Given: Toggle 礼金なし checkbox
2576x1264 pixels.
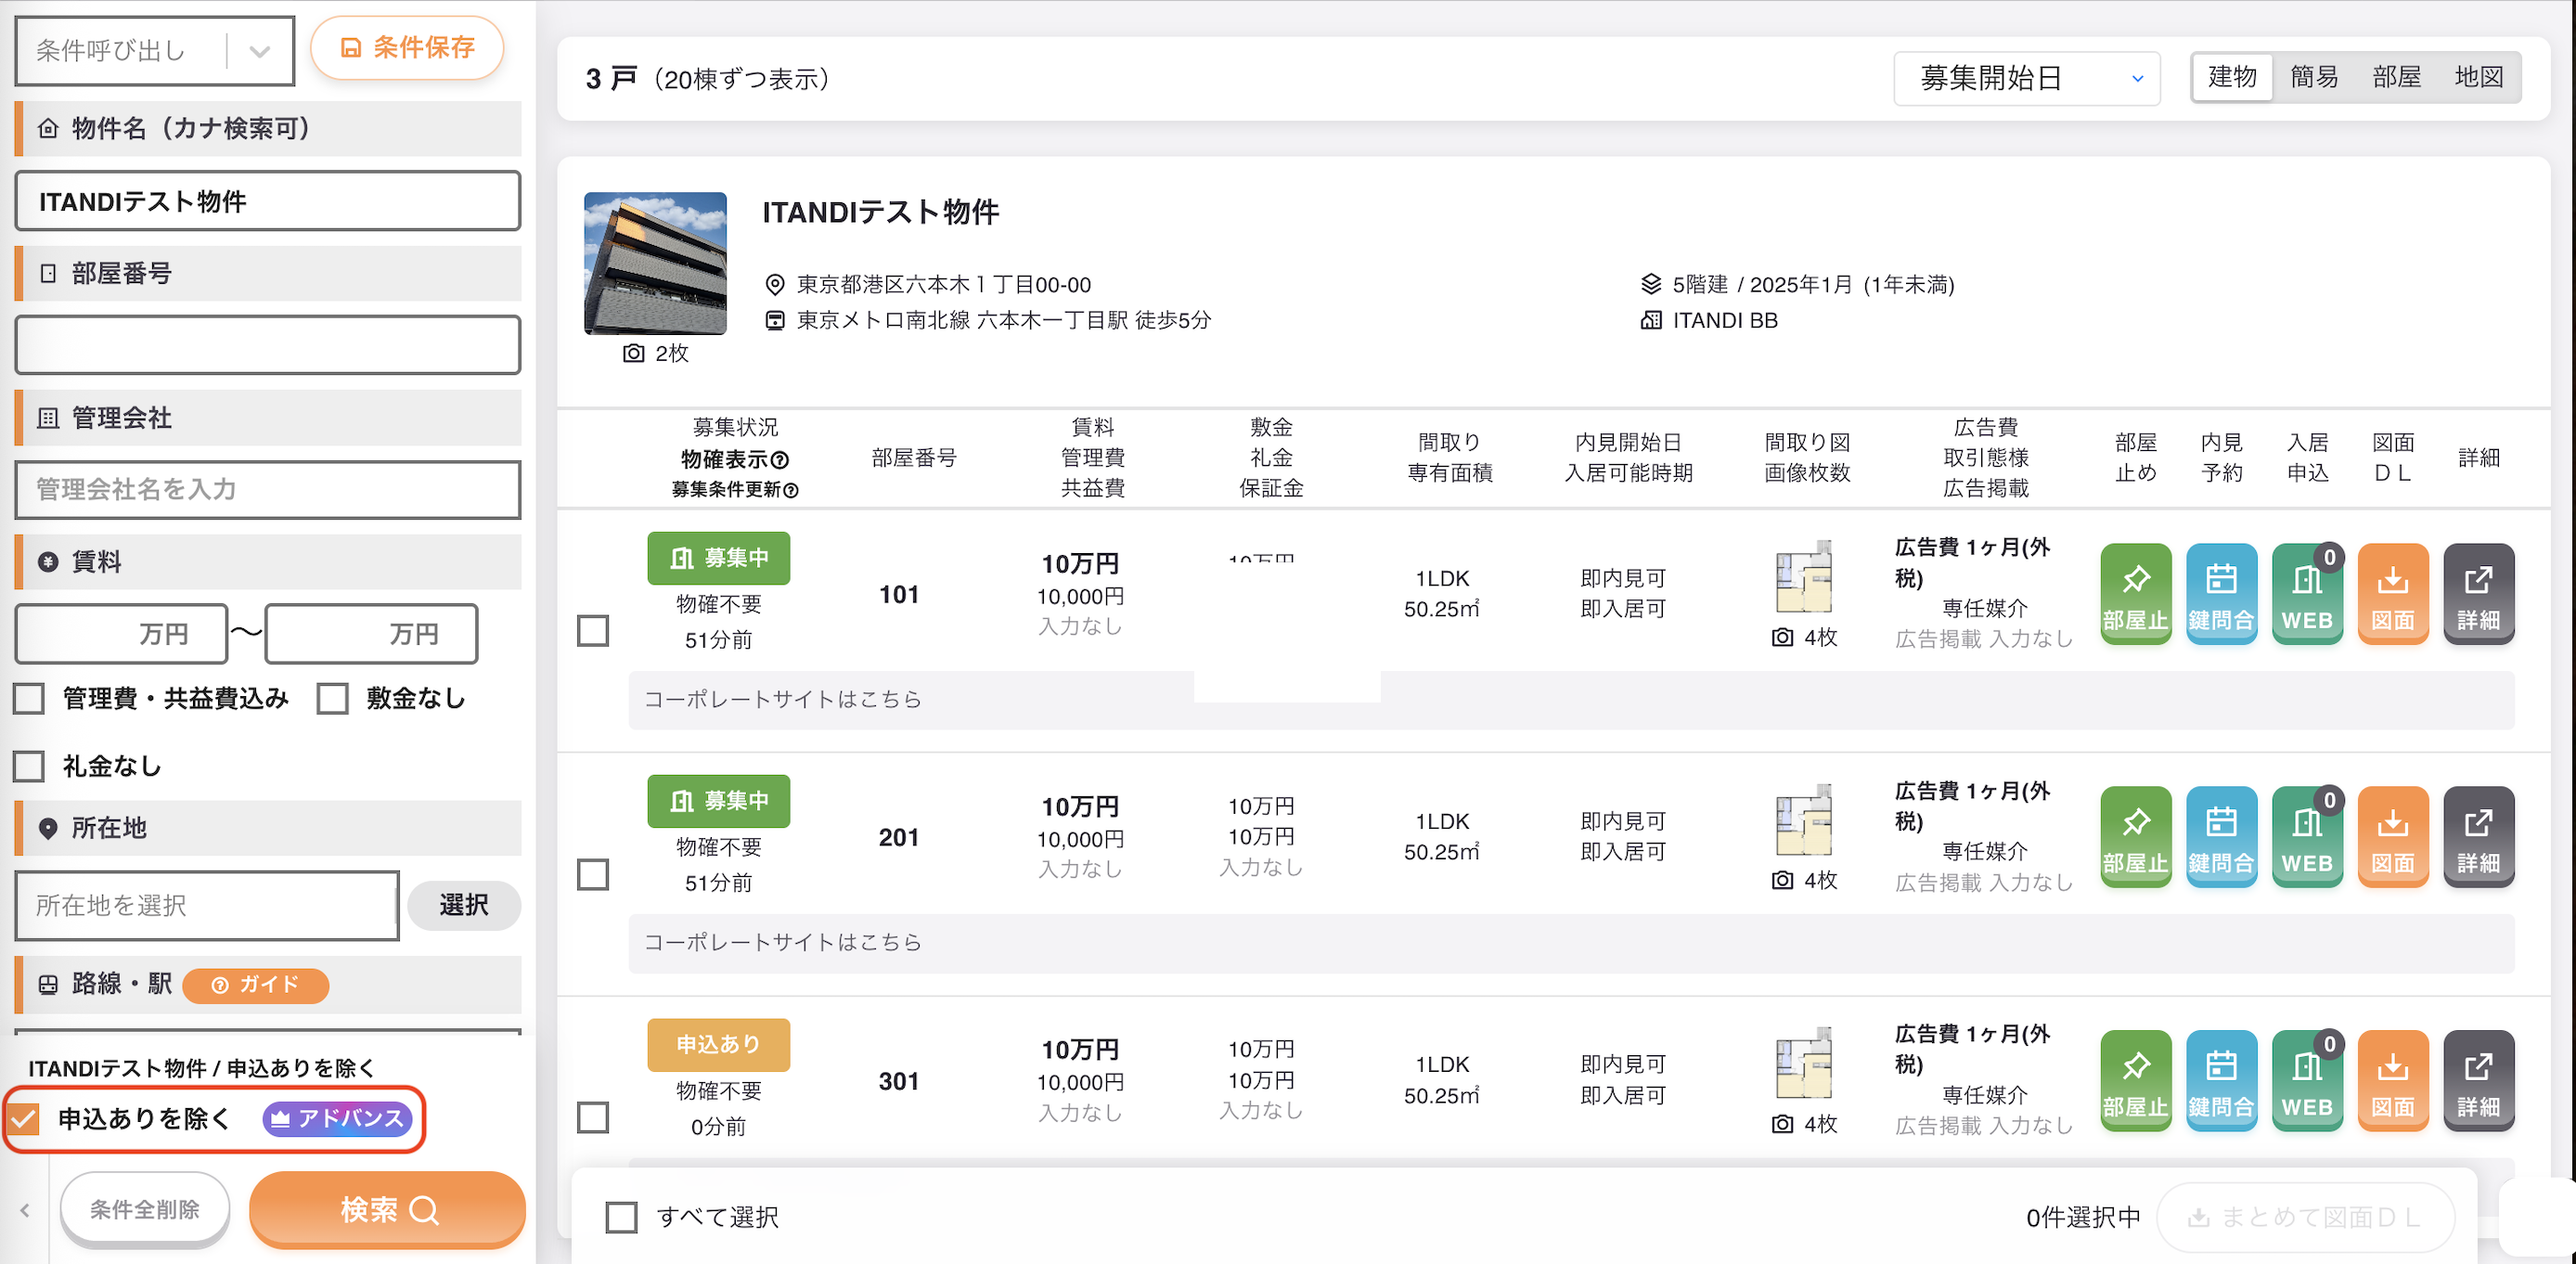Looking at the screenshot, I should pos(29,766).
